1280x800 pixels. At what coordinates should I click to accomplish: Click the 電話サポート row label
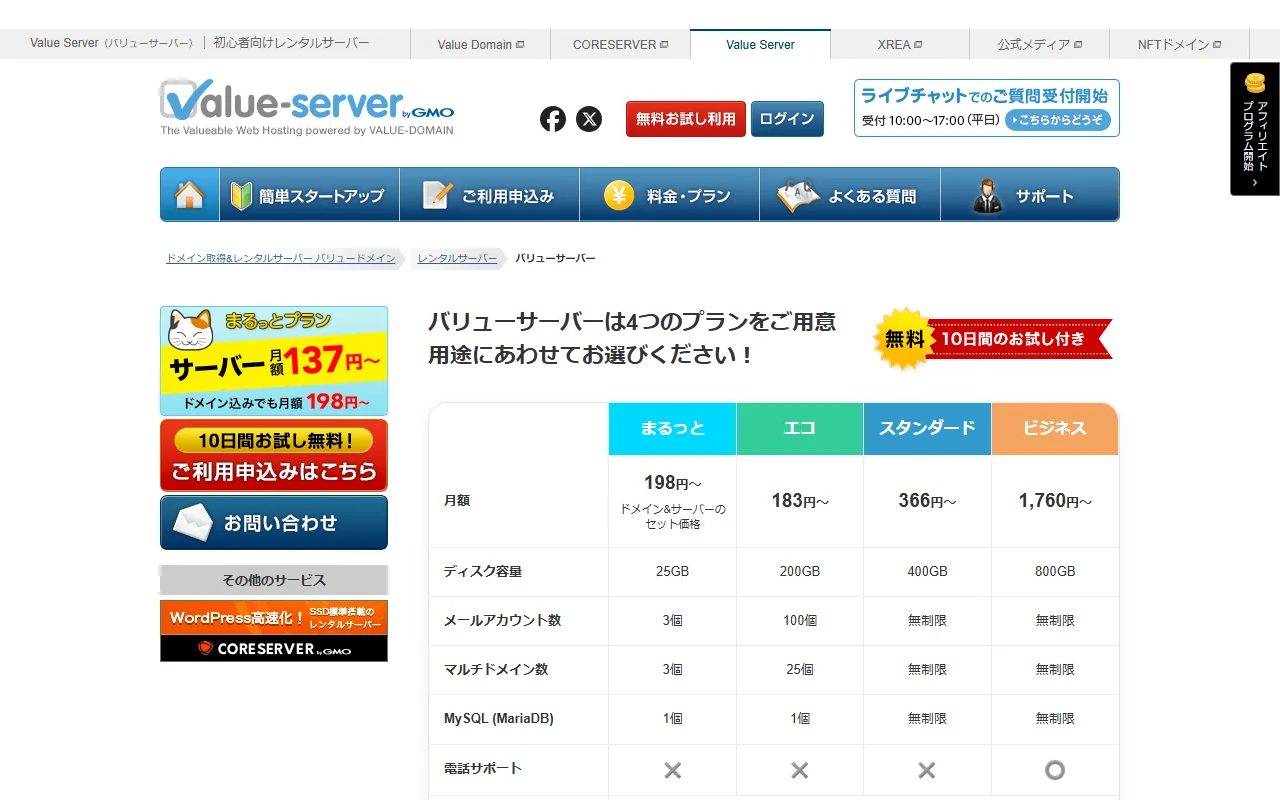(x=483, y=769)
